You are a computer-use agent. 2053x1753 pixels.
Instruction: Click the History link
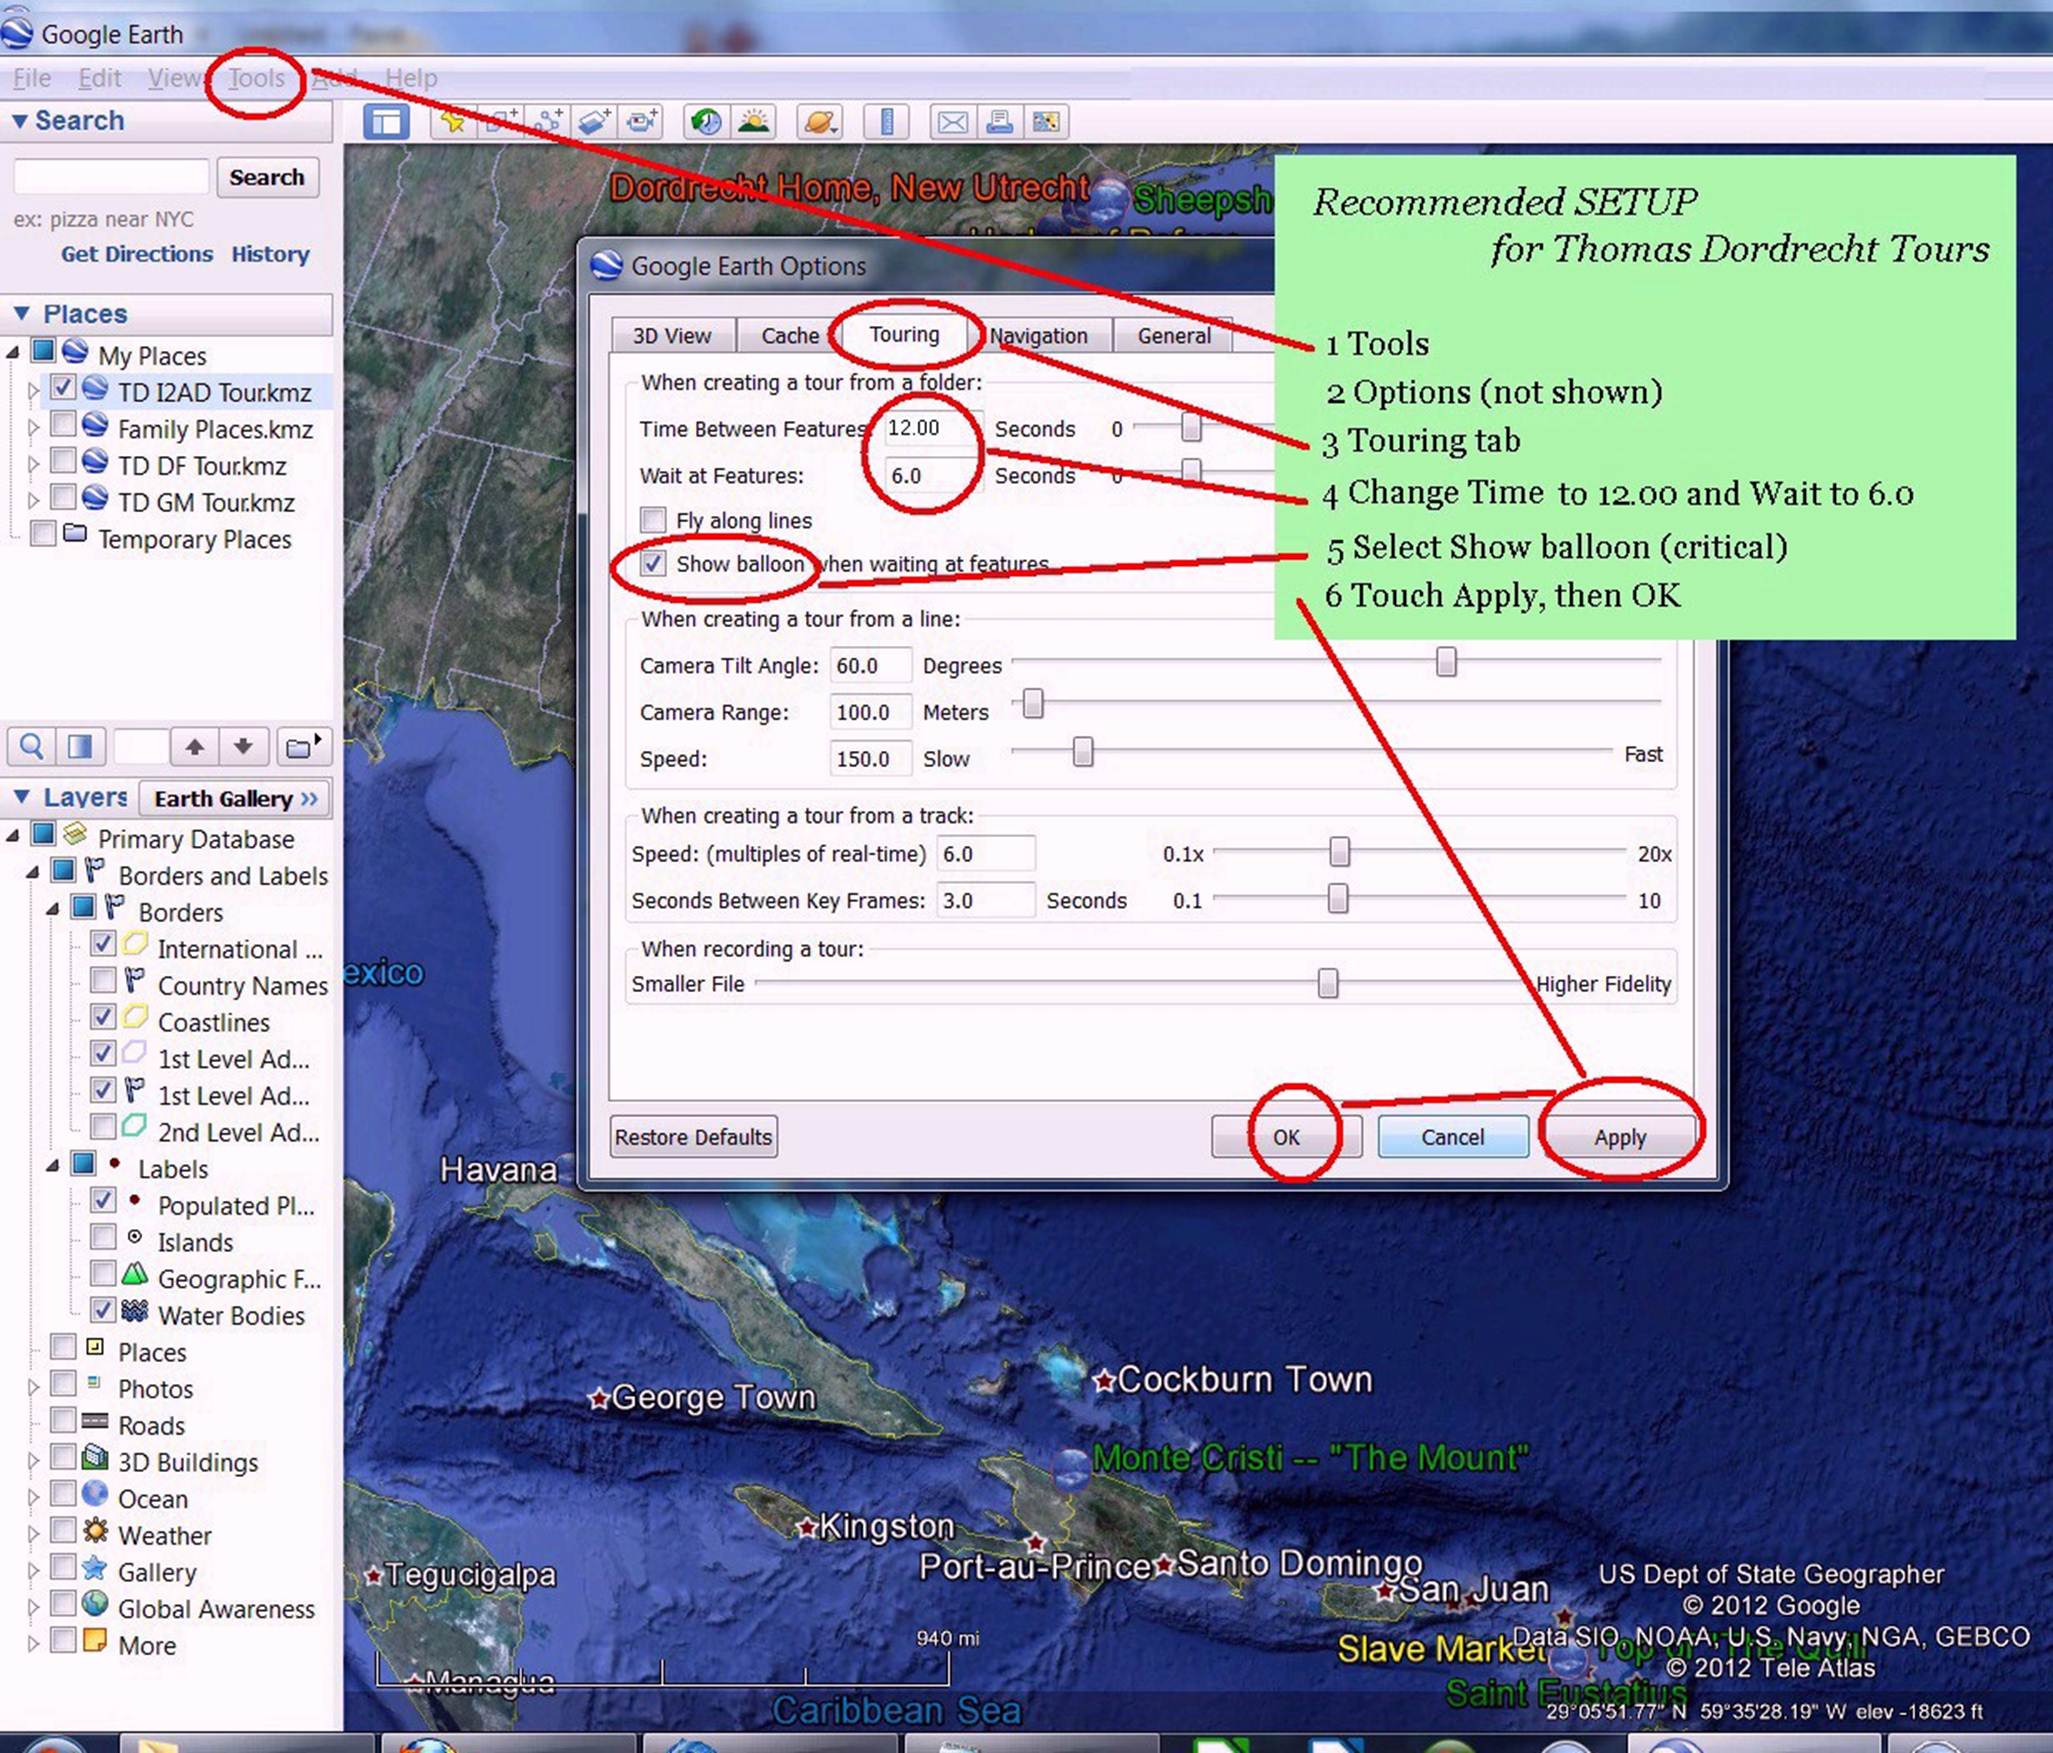pyautogui.click(x=271, y=254)
